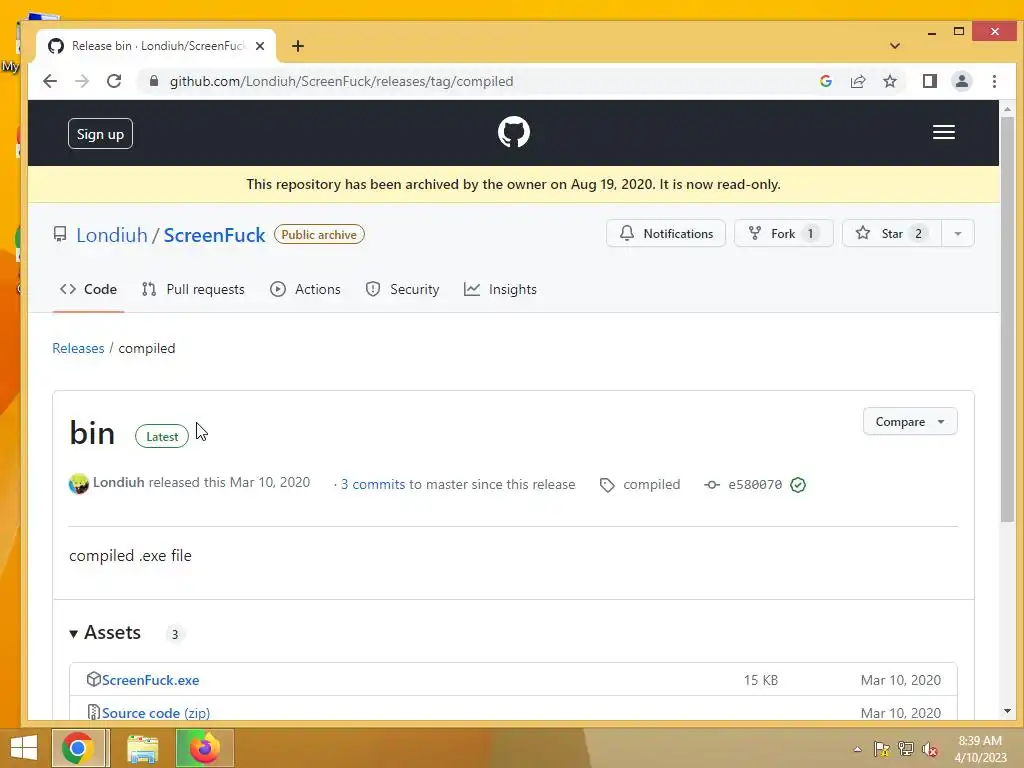Open the hamburger menu in GitHub header

[x=944, y=133]
